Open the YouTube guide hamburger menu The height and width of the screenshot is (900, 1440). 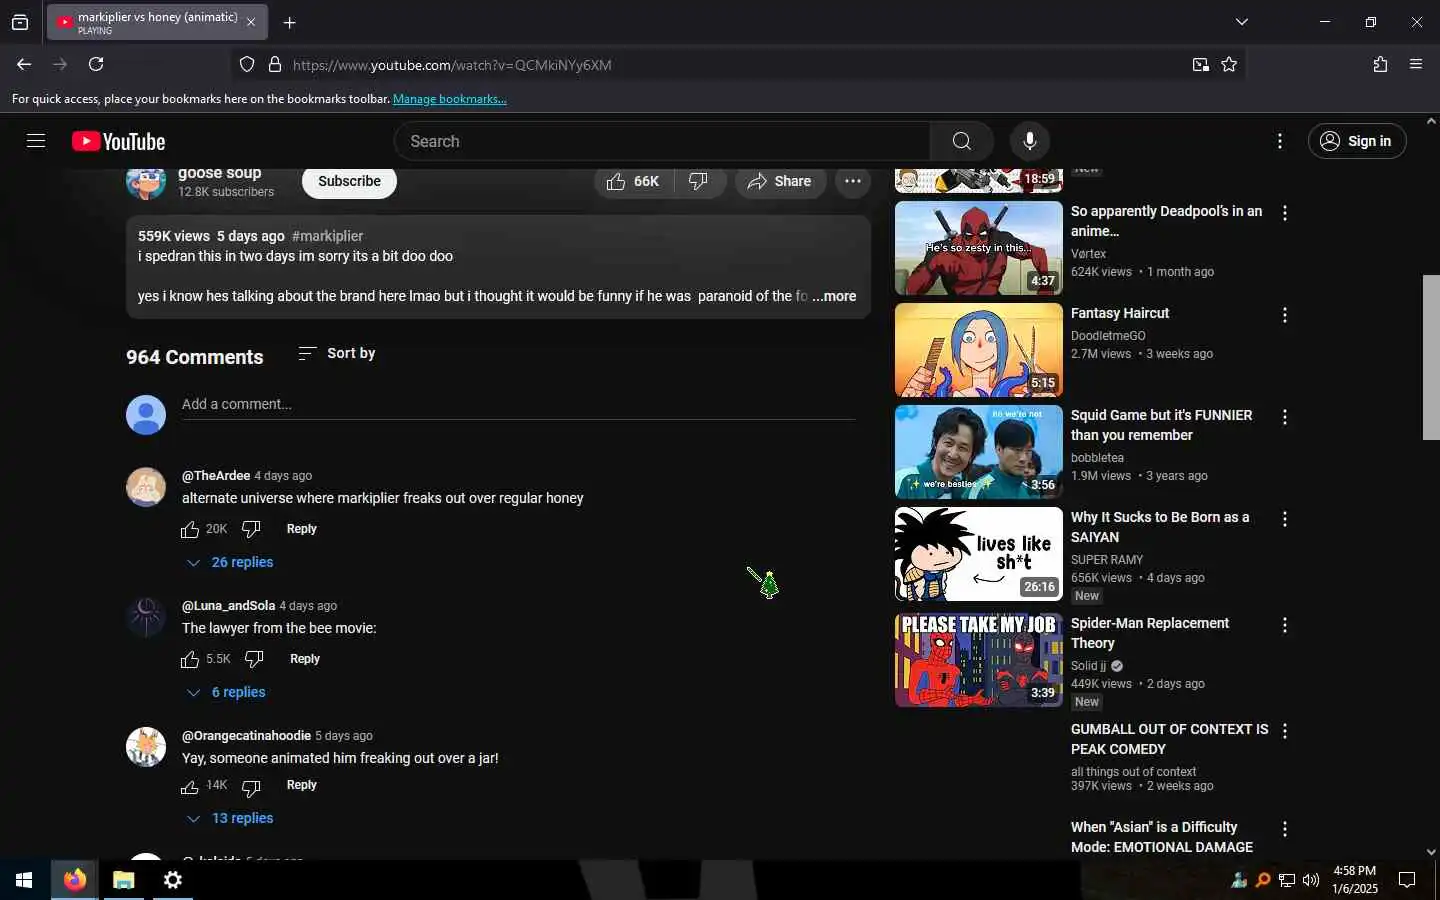coord(36,141)
